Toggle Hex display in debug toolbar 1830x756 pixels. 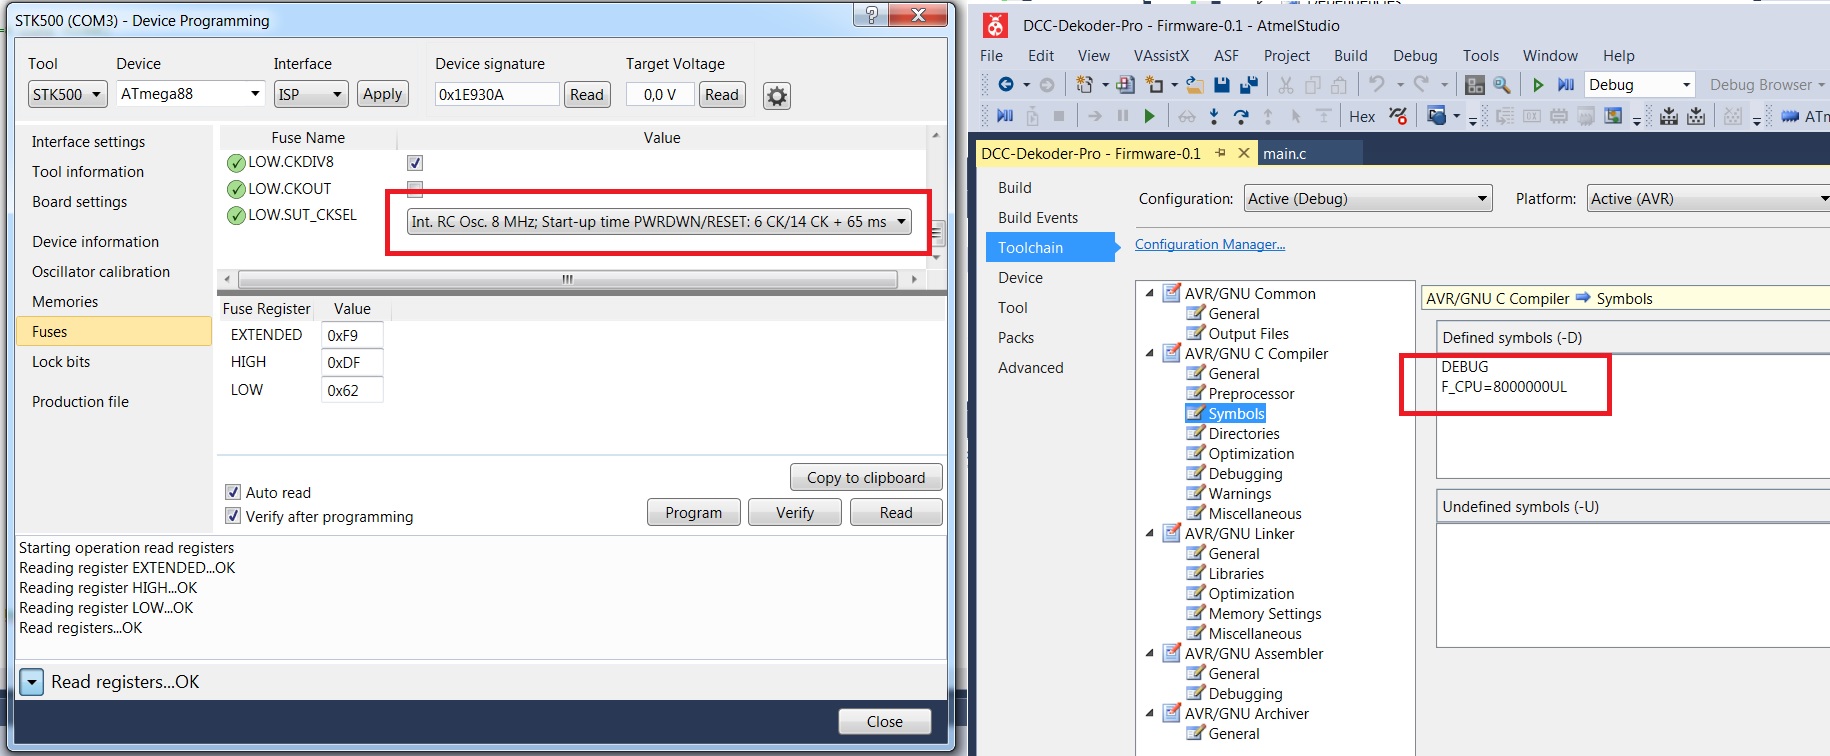pyautogui.click(x=1362, y=116)
